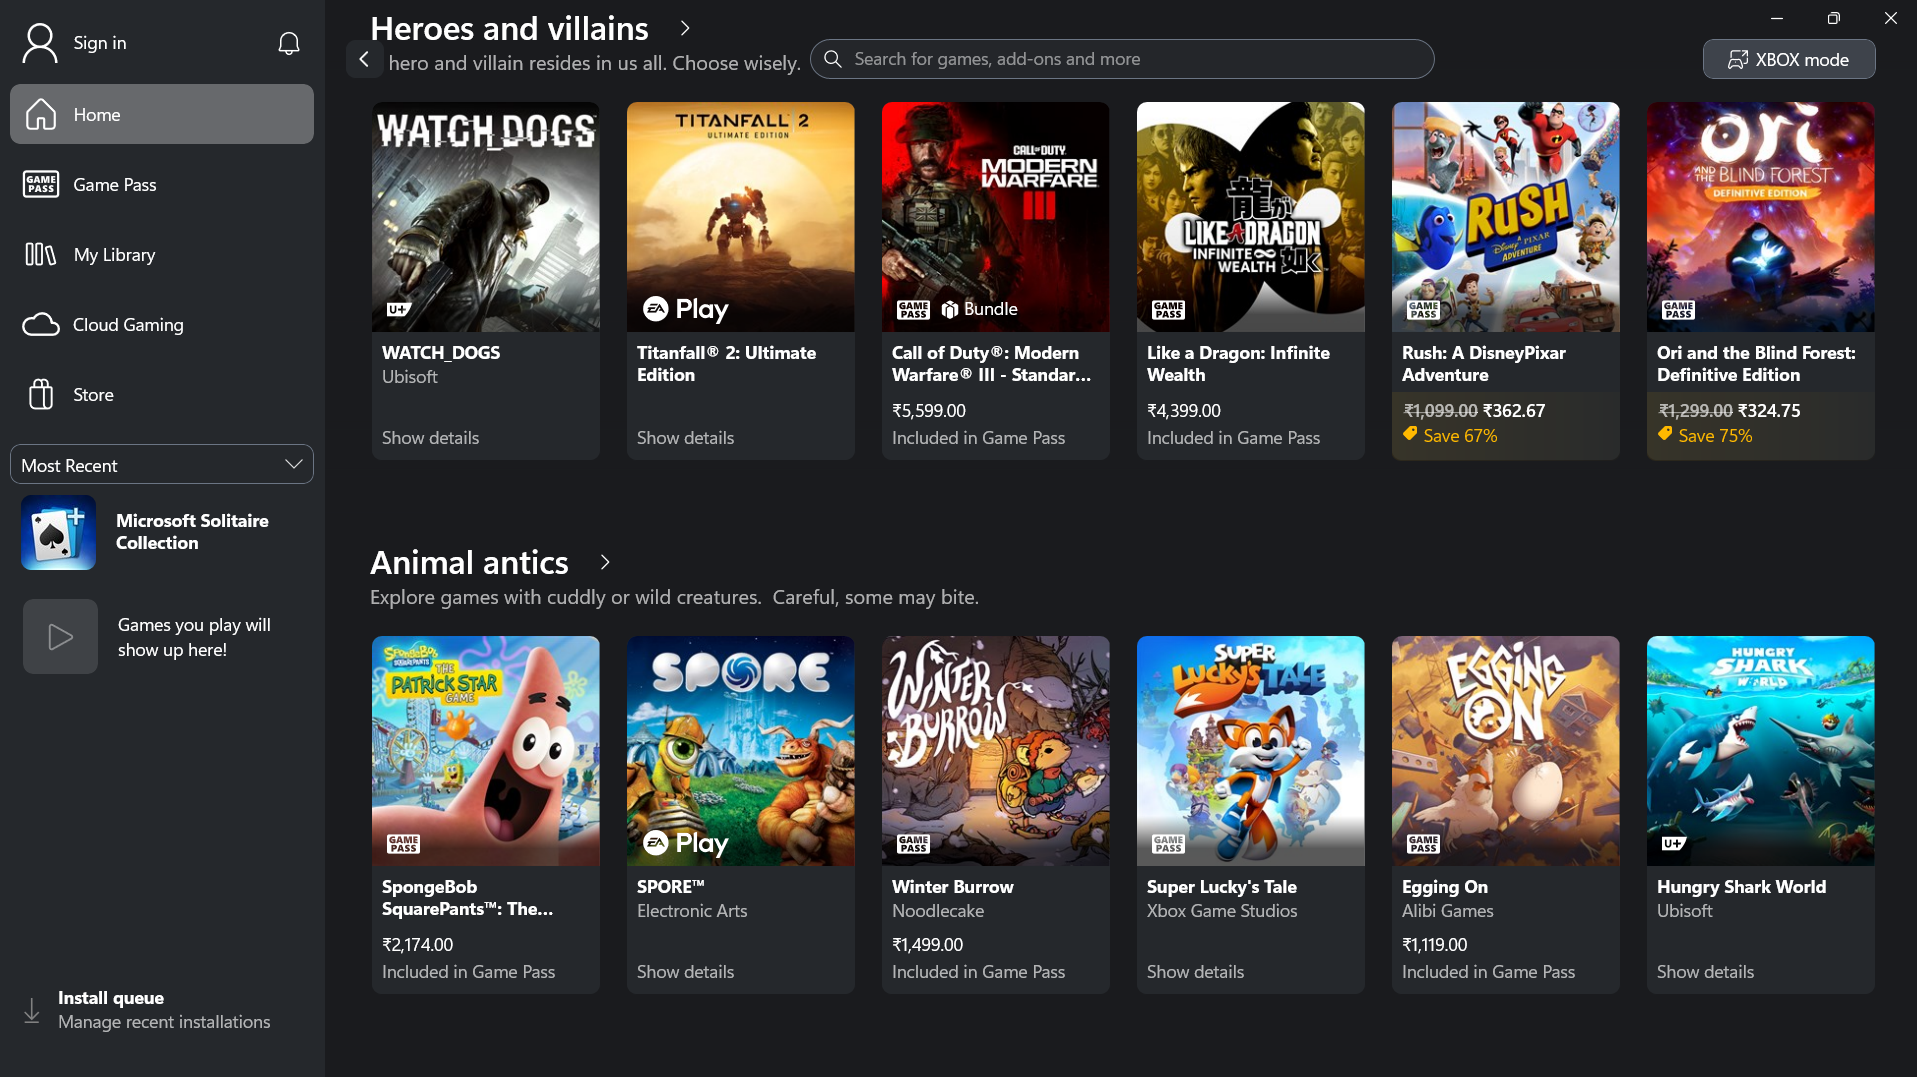The width and height of the screenshot is (1917, 1077).
Task: Open Game Pass in the sidebar
Action: pos(162,184)
